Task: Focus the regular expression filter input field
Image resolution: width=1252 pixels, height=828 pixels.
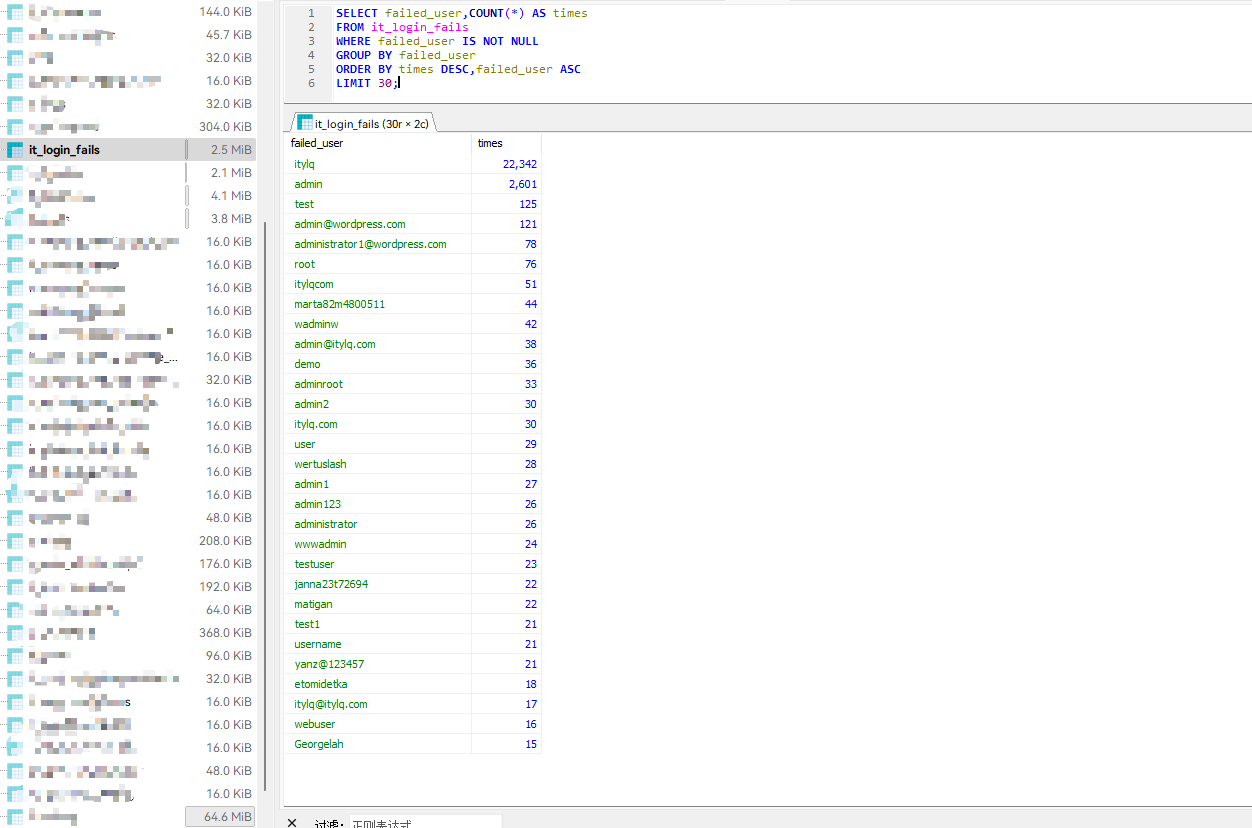Action: (420, 823)
